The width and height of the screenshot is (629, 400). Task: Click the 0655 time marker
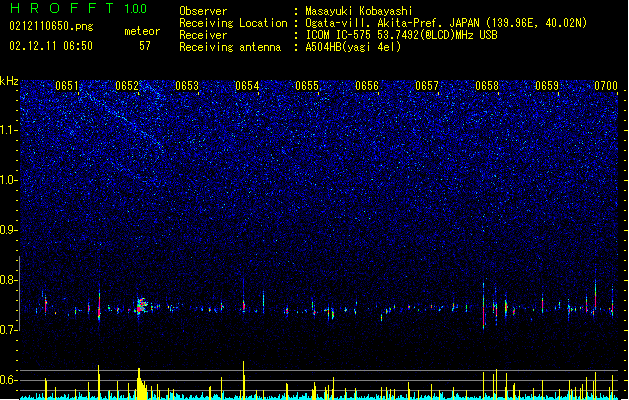pyautogui.click(x=307, y=86)
